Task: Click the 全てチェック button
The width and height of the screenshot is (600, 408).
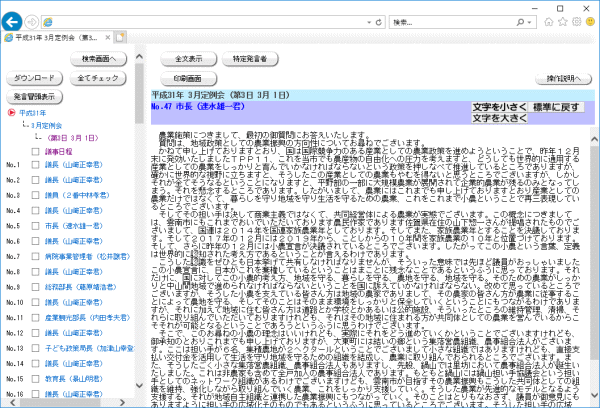Action: point(98,78)
